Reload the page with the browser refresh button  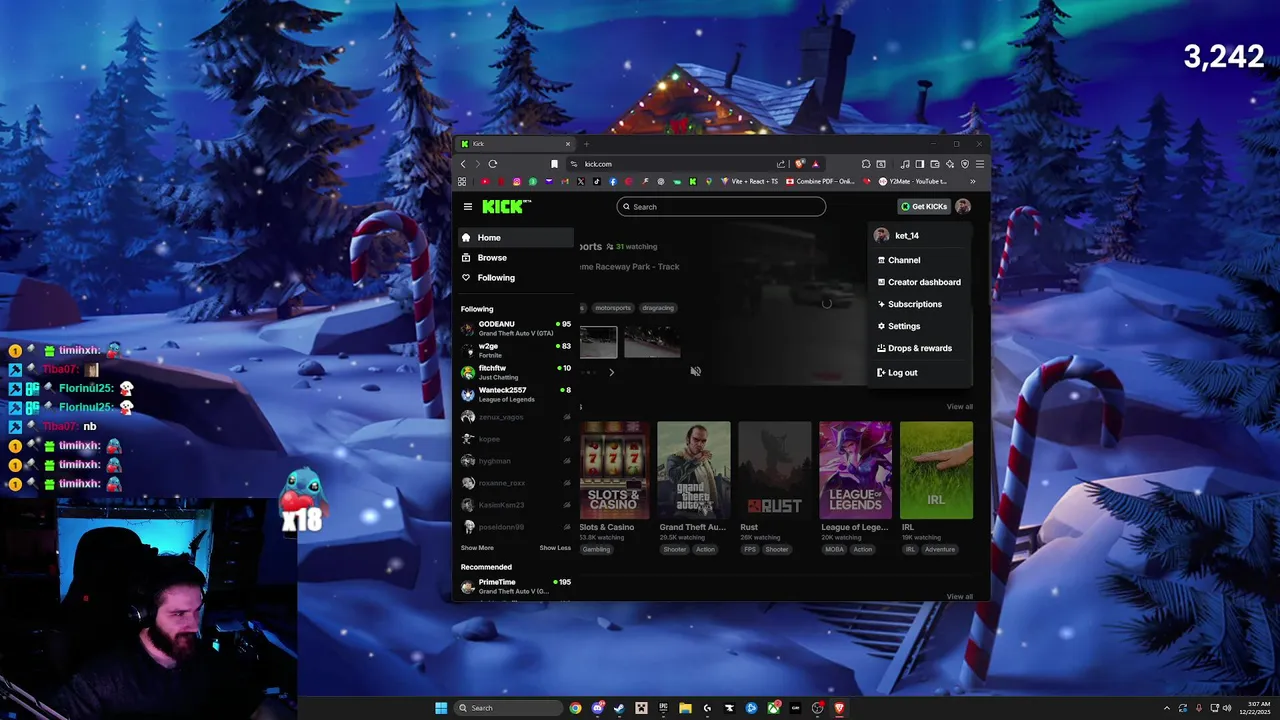493,164
